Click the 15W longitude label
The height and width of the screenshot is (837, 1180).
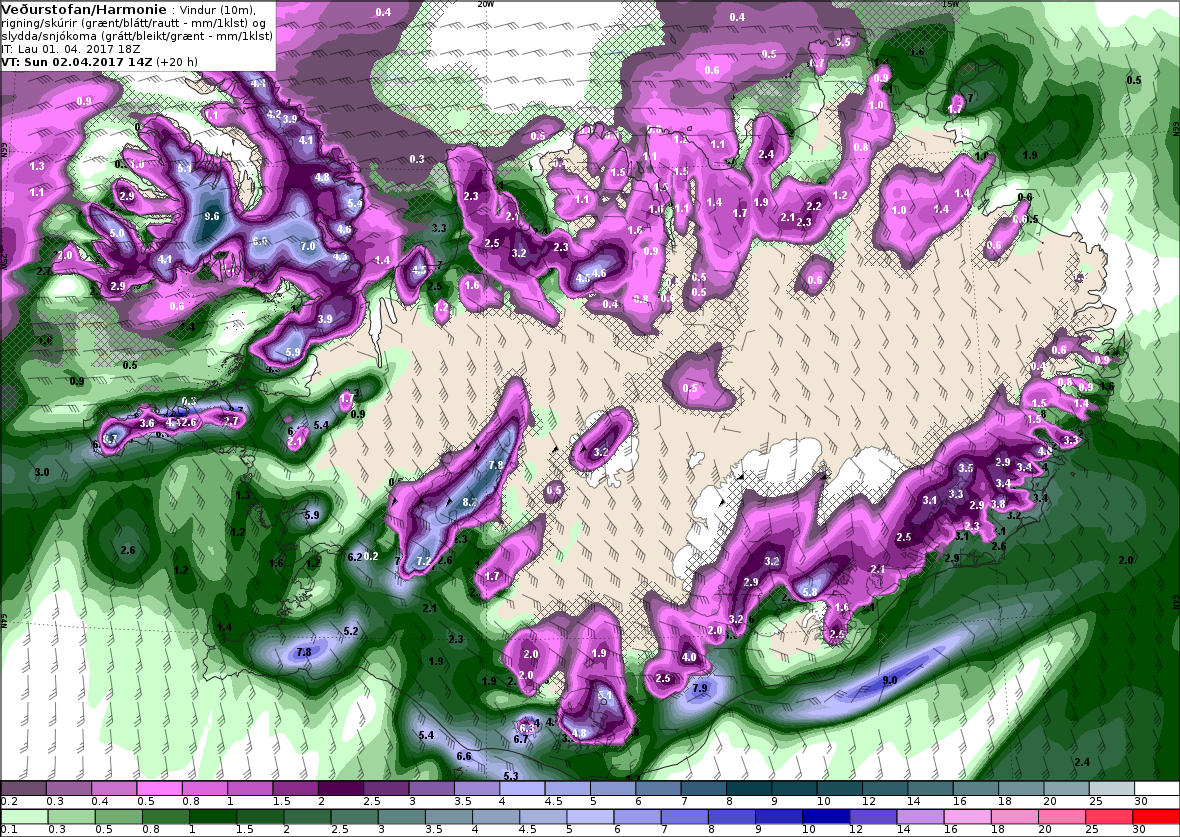coord(950,4)
